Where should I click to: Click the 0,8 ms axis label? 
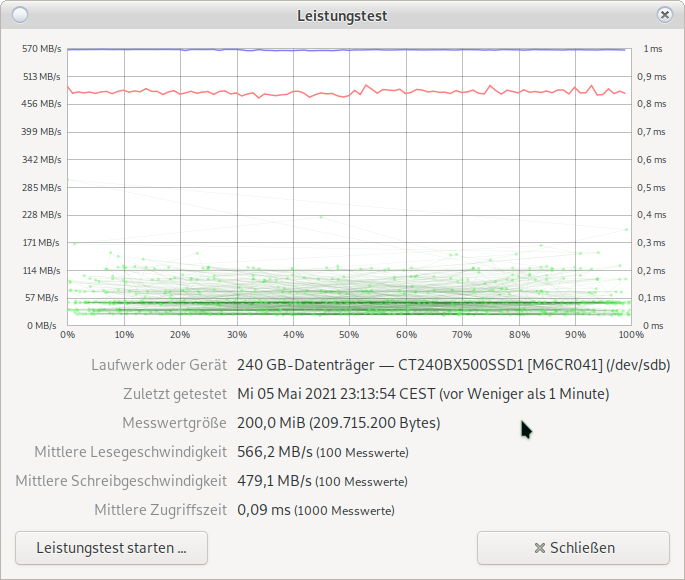coord(651,104)
